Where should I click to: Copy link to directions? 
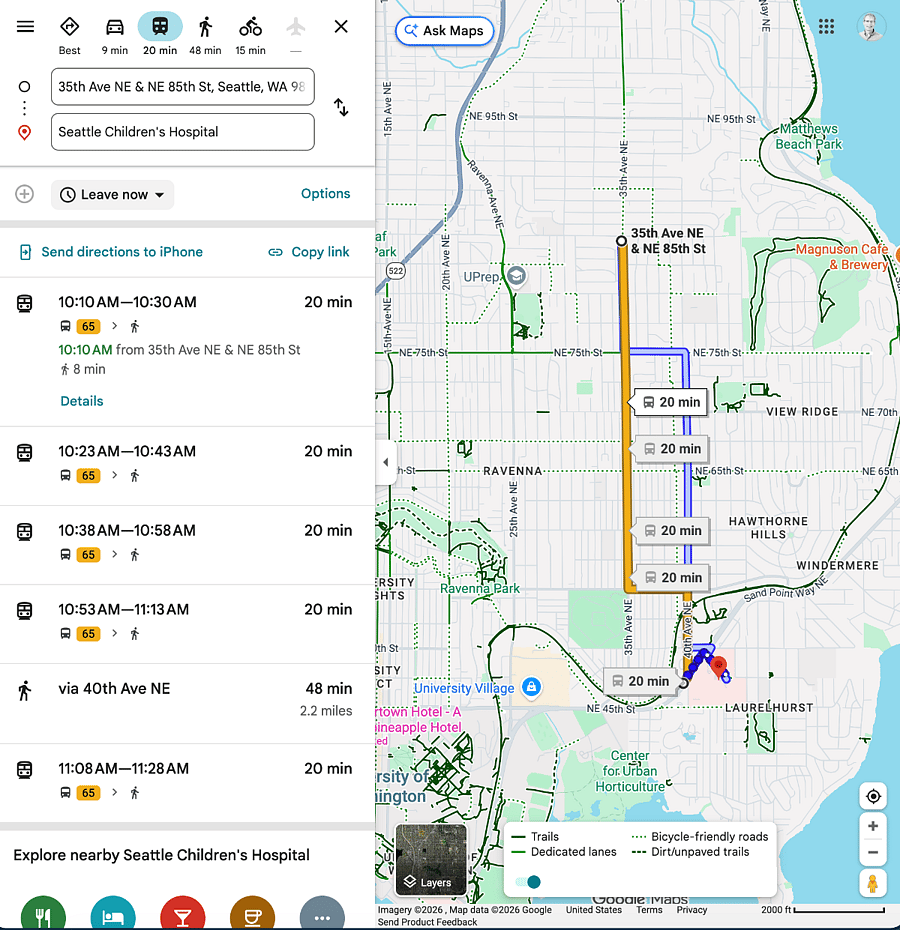(309, 252)
